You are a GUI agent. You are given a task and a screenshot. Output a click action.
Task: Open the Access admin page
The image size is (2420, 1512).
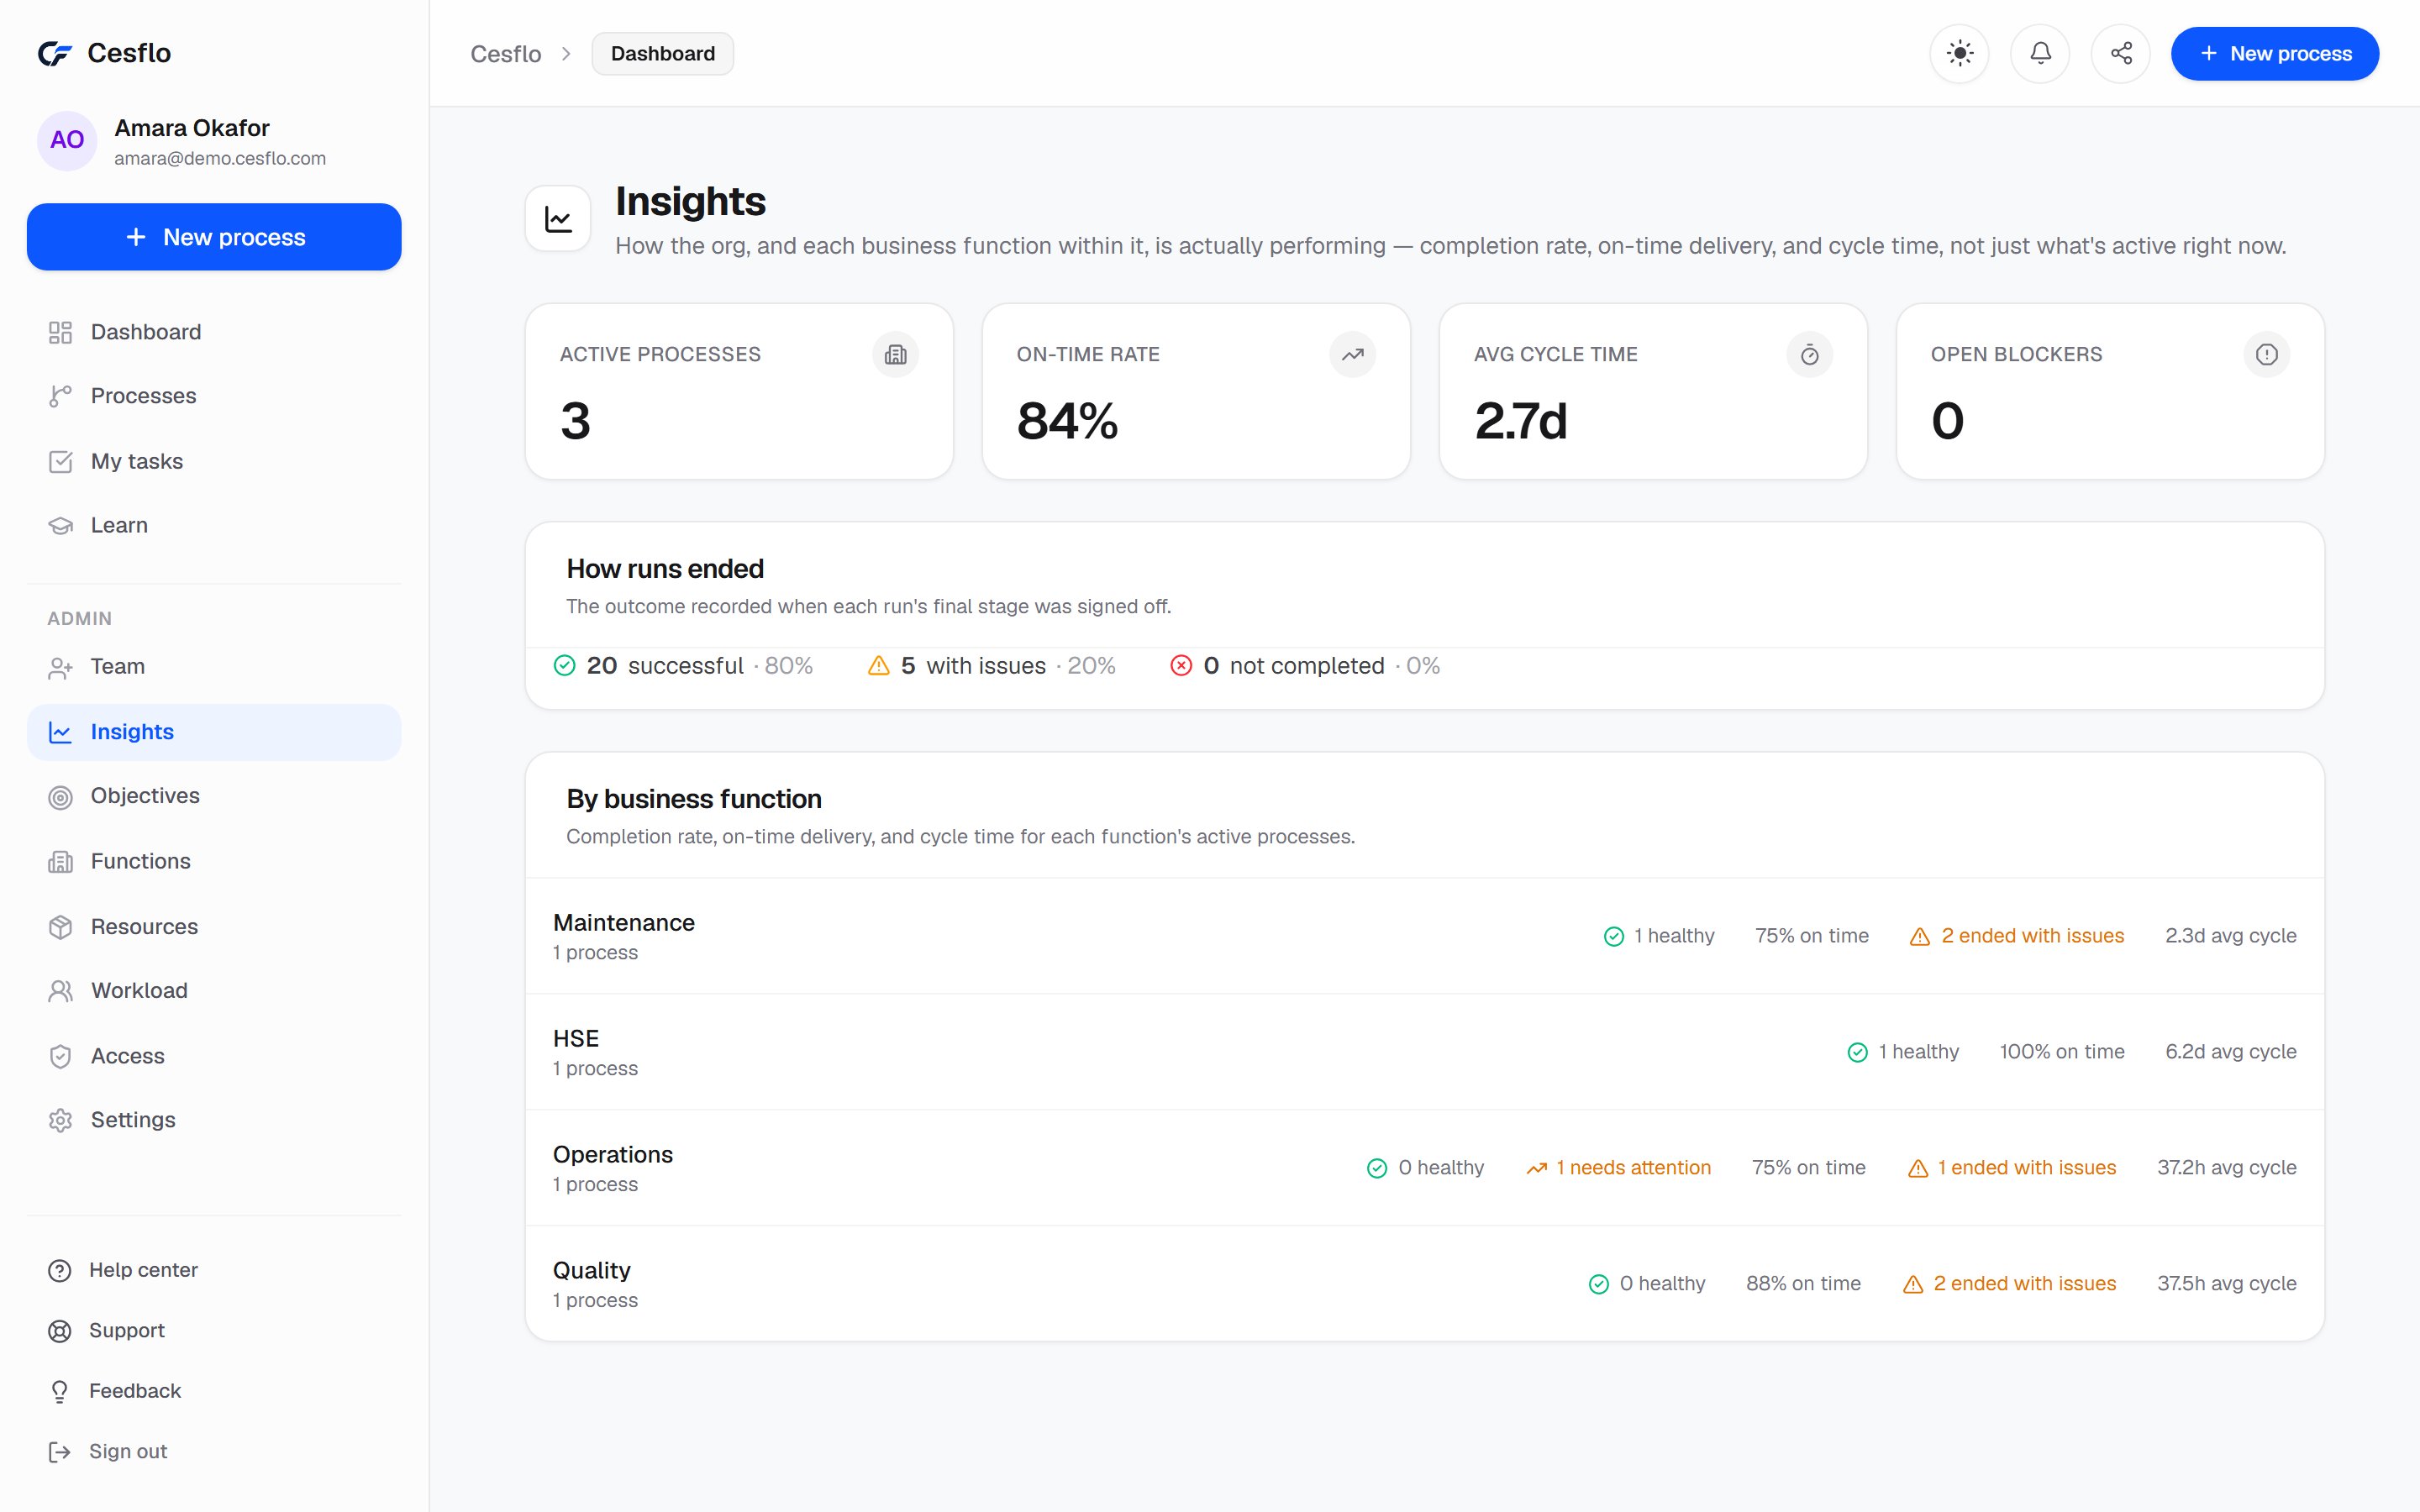(214, 1056)
